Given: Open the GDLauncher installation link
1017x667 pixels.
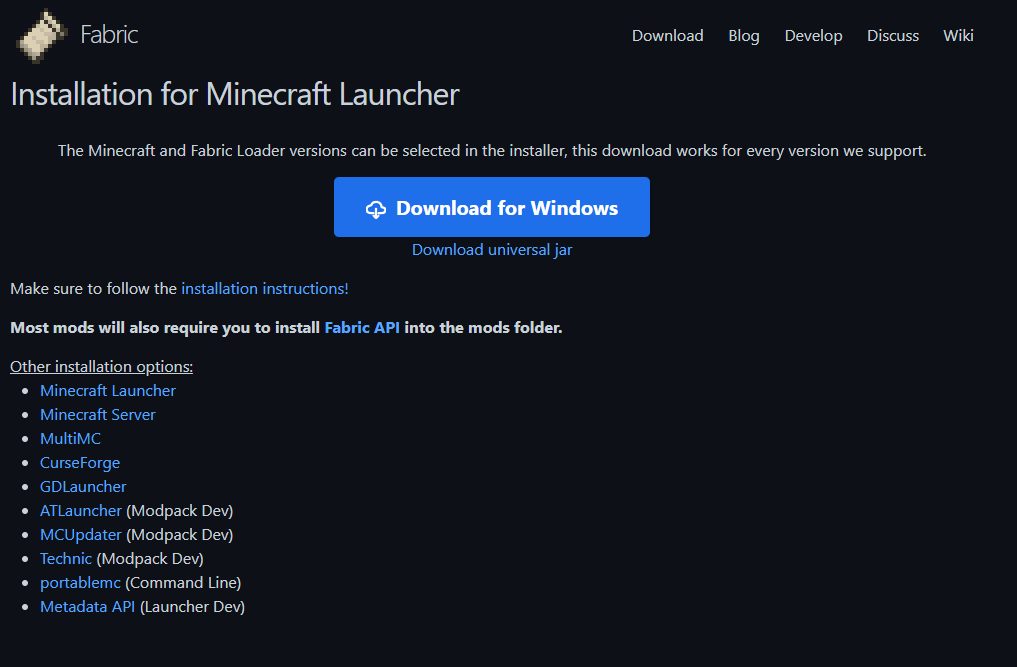Looking at the screenshot, I should [83, 487].
